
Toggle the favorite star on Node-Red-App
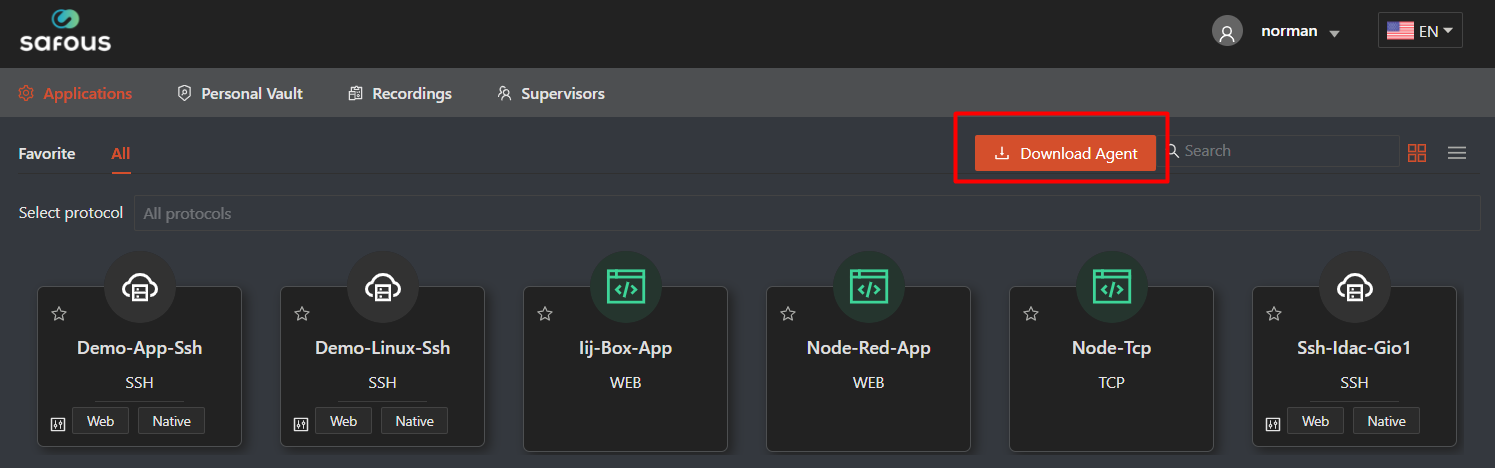pos(788,314)
